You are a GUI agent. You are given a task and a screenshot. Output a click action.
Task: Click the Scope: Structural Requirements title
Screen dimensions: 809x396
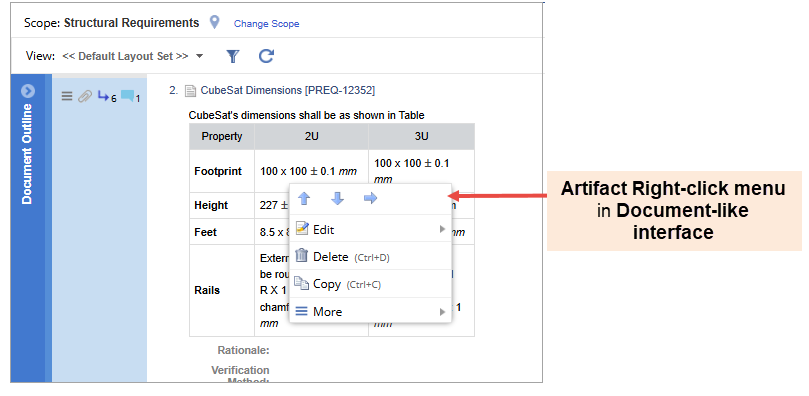click(x=111, y=23)
